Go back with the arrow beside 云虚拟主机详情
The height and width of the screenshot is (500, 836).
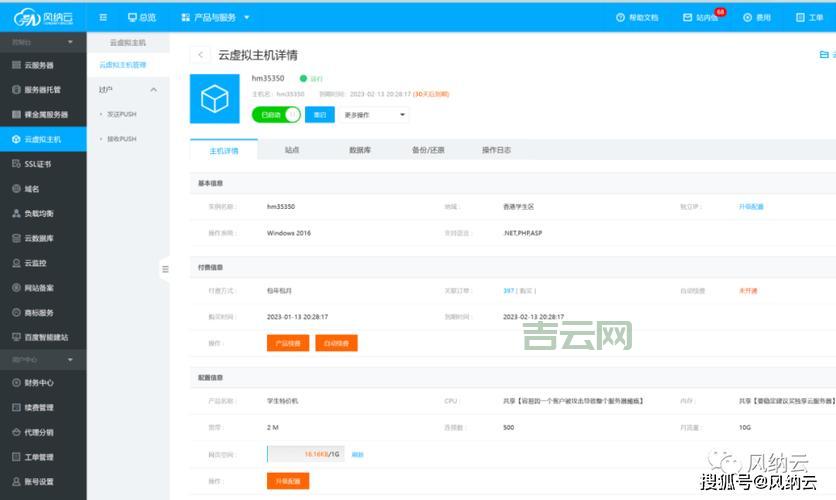coord(200,54)
